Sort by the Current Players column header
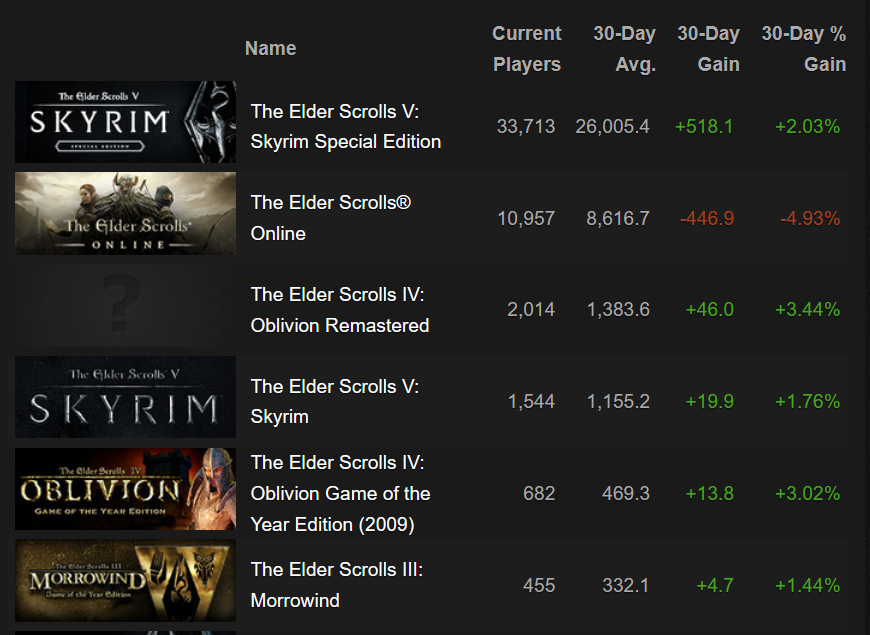Screen dimensions: 870x635 click(x=527, y=49)
